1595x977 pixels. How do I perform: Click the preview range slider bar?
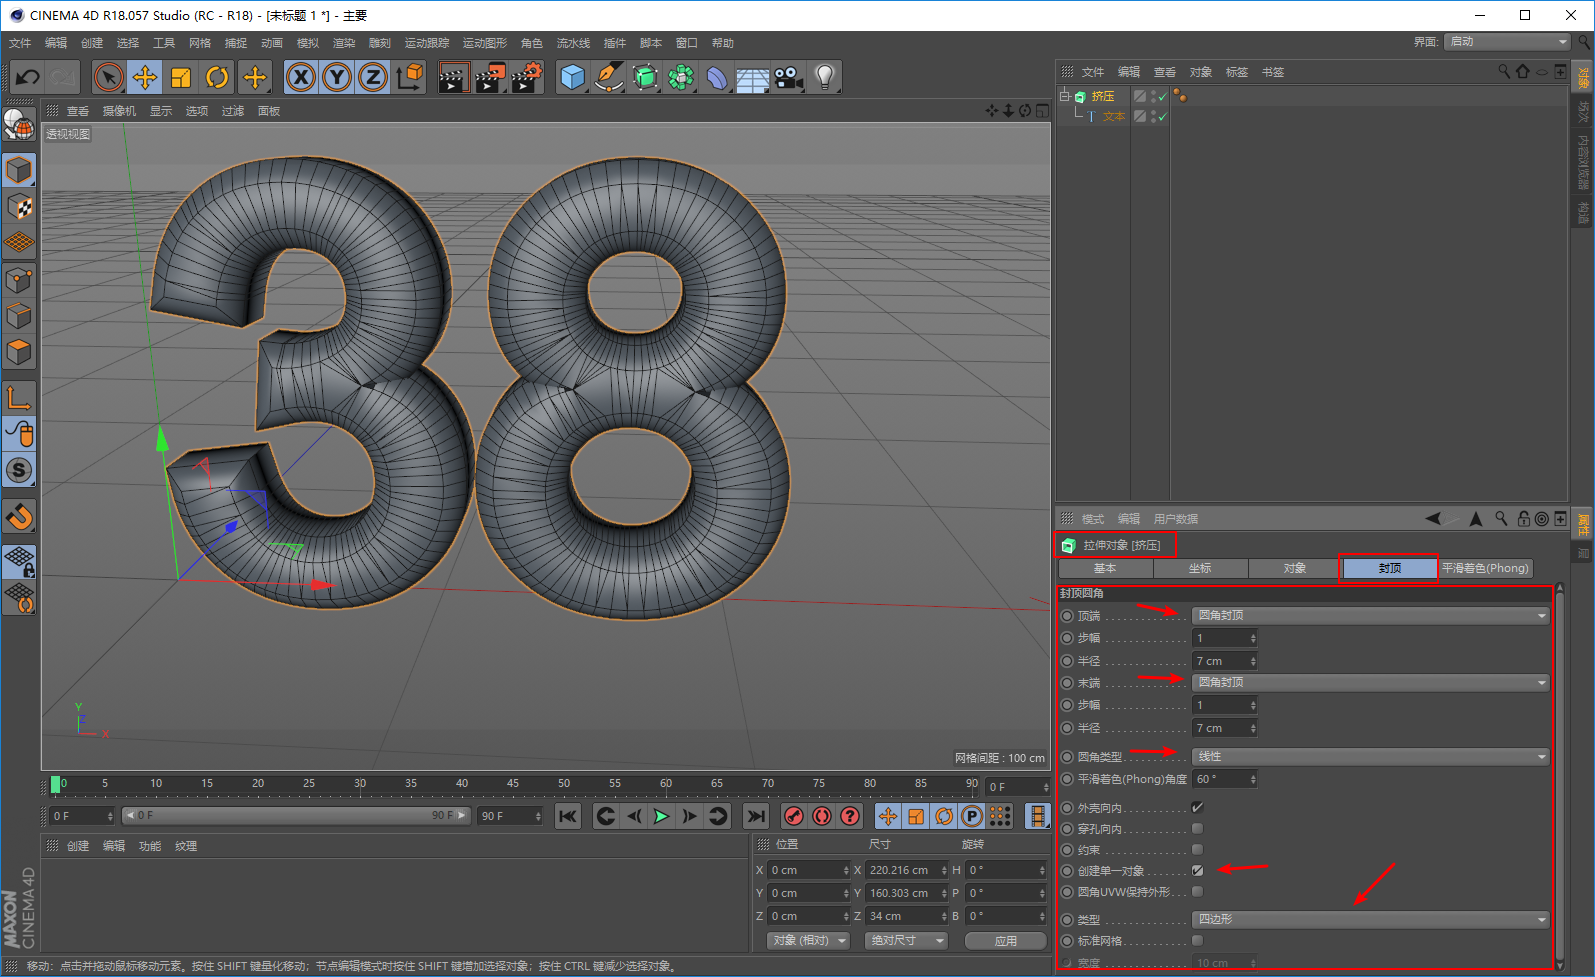[295, 816]
